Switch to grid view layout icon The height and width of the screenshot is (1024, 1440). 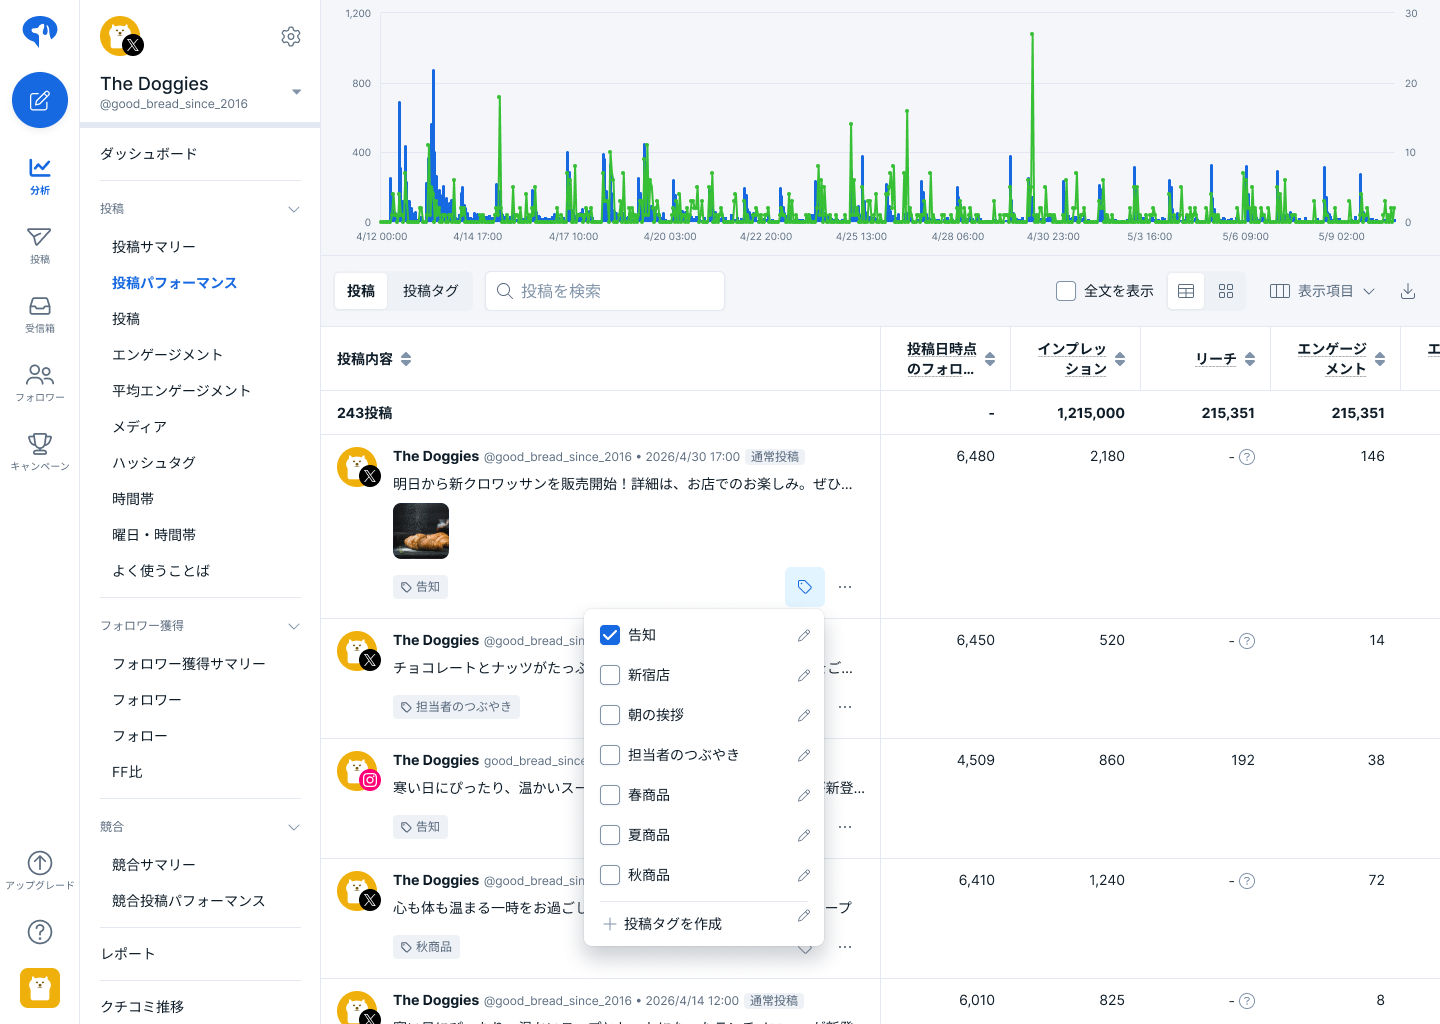pos(1226,291)
